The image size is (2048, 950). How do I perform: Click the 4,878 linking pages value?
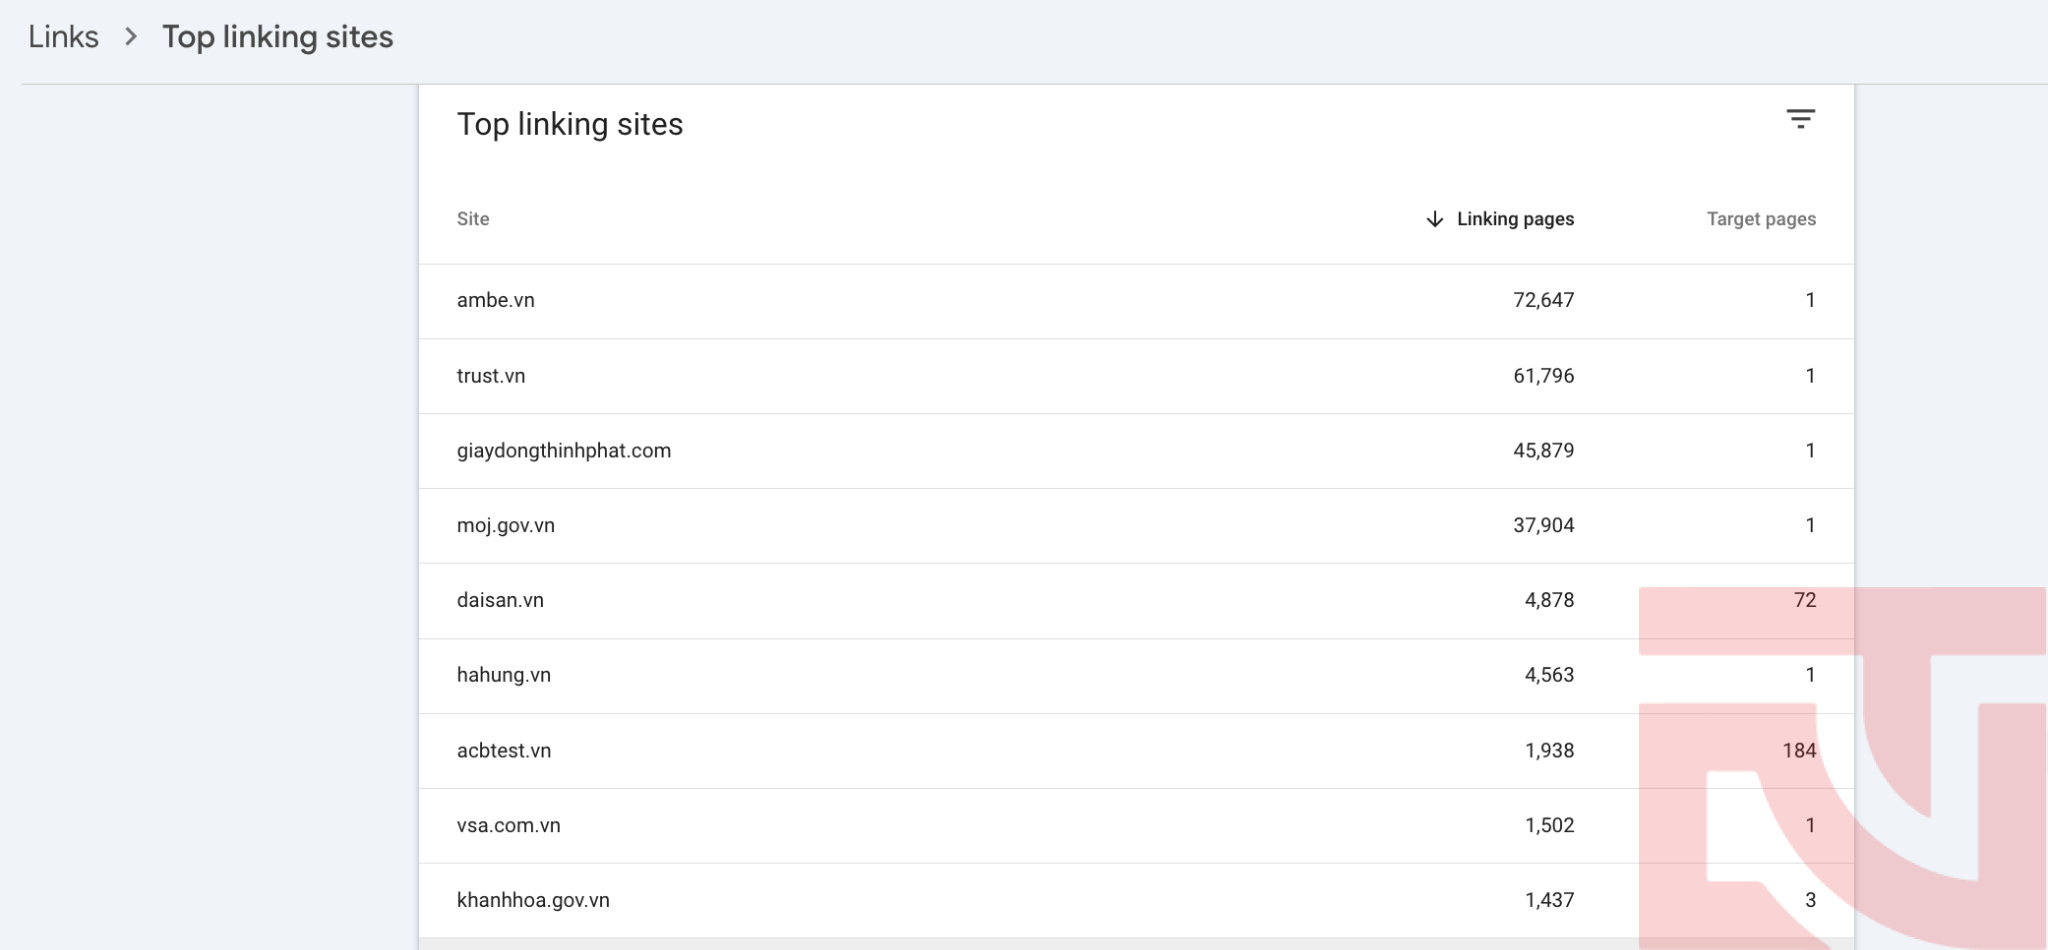point(1549,601)
